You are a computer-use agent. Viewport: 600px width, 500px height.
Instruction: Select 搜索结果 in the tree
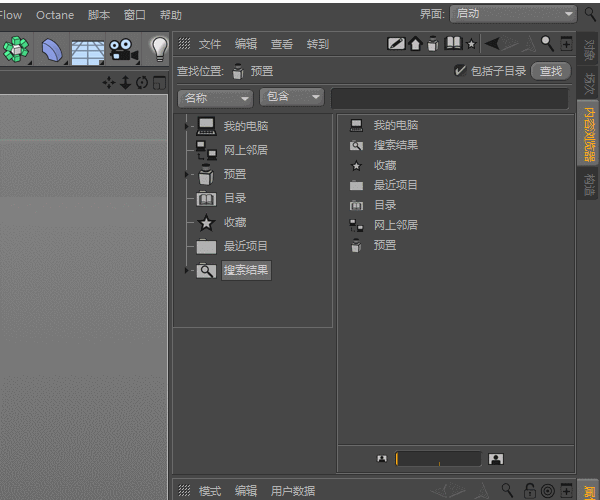(246, 270)
